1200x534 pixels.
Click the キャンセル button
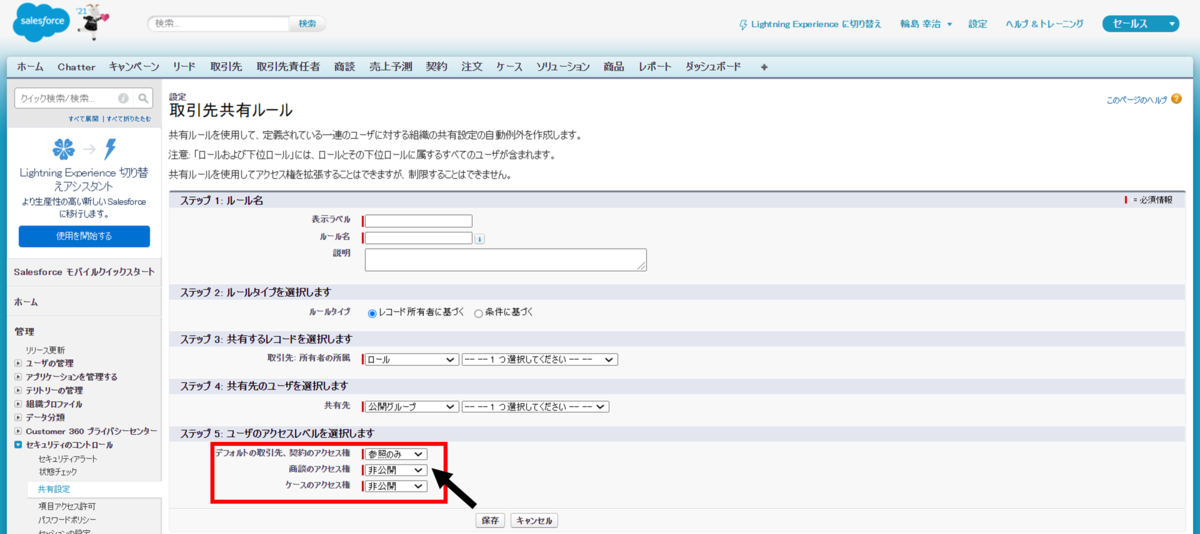point(534,520)
